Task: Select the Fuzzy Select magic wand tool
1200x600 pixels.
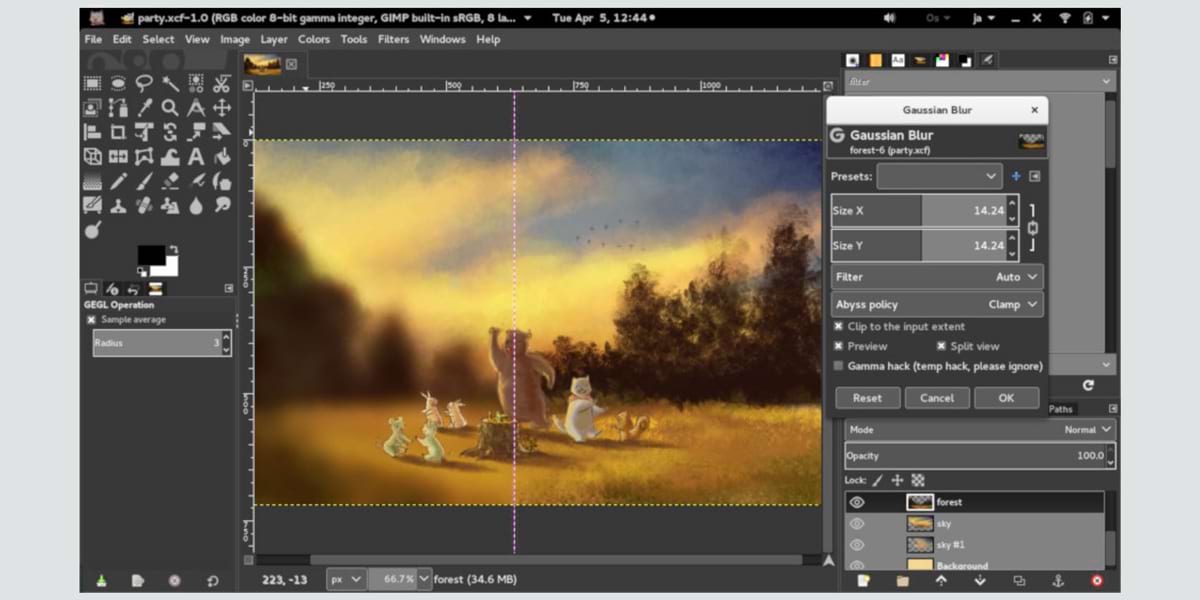Action: tap(170, 84)
